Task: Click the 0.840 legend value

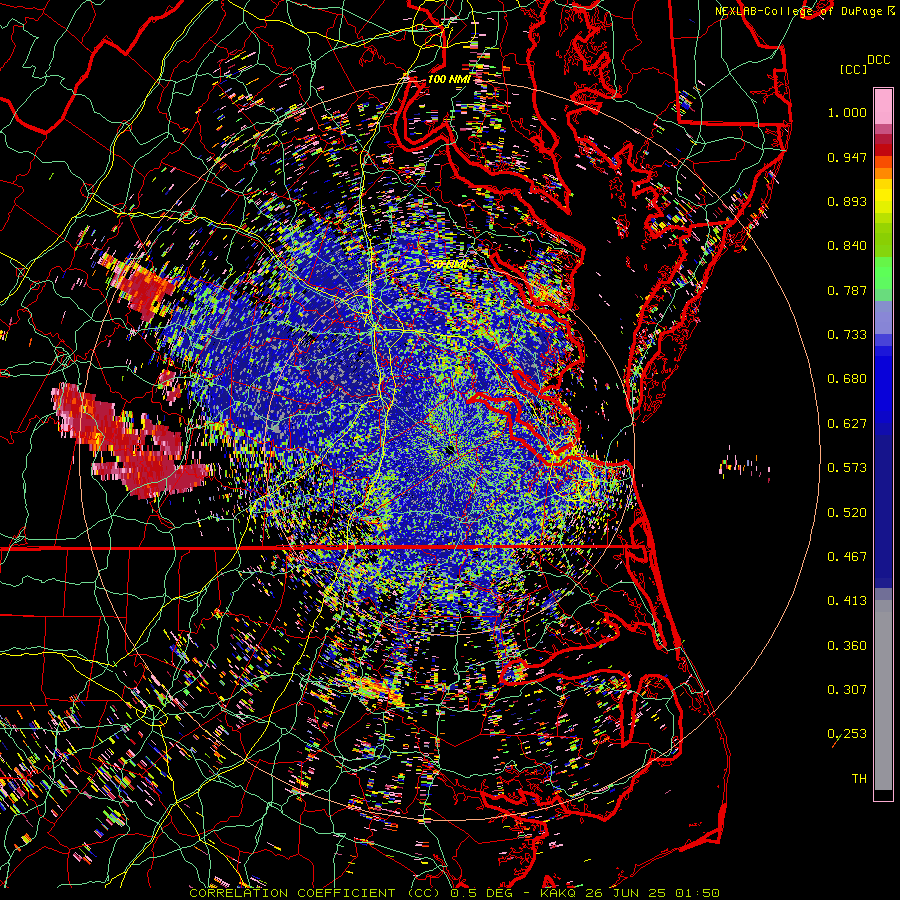Action: 847,246
